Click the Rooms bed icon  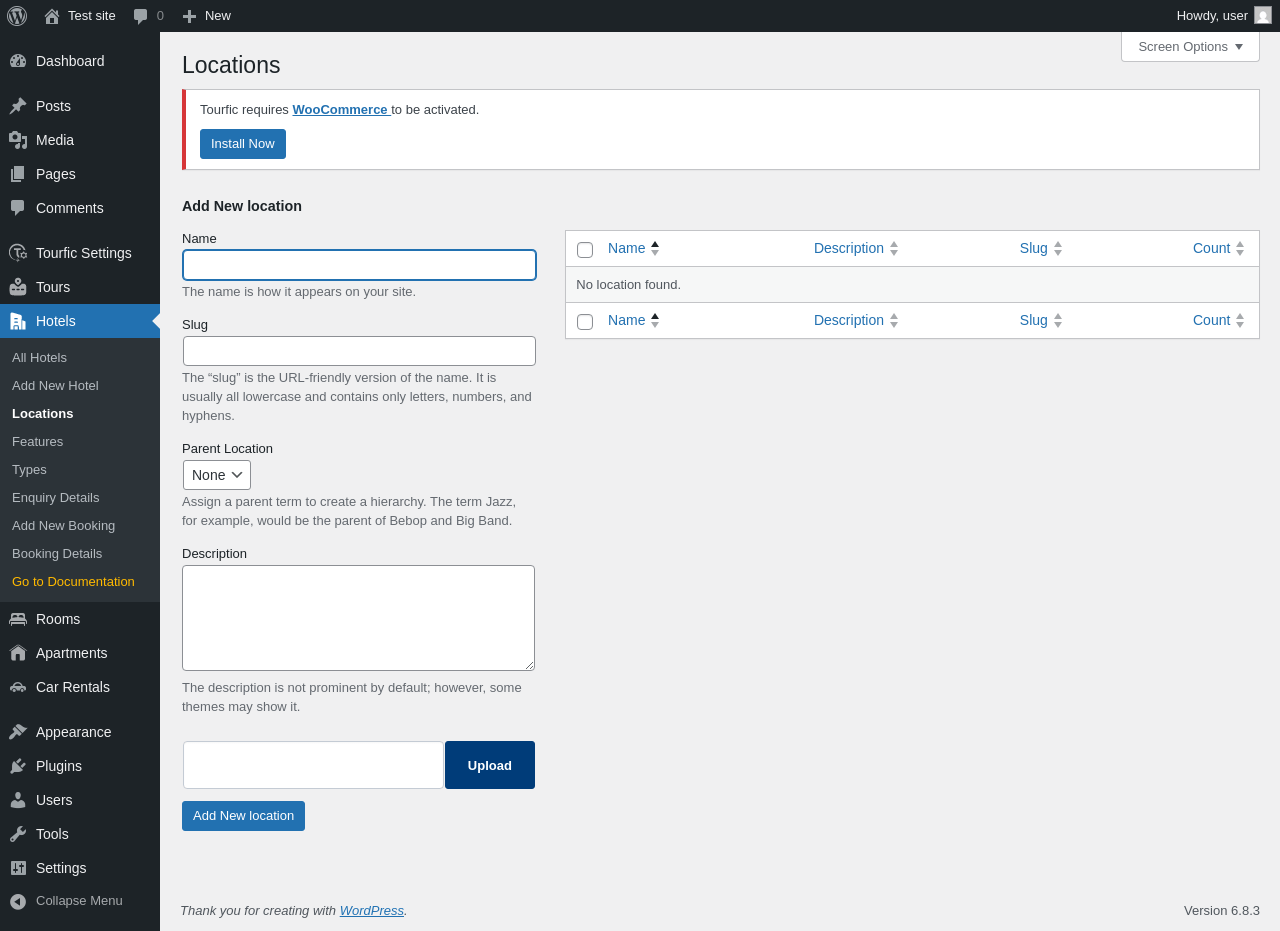[18, 619]
